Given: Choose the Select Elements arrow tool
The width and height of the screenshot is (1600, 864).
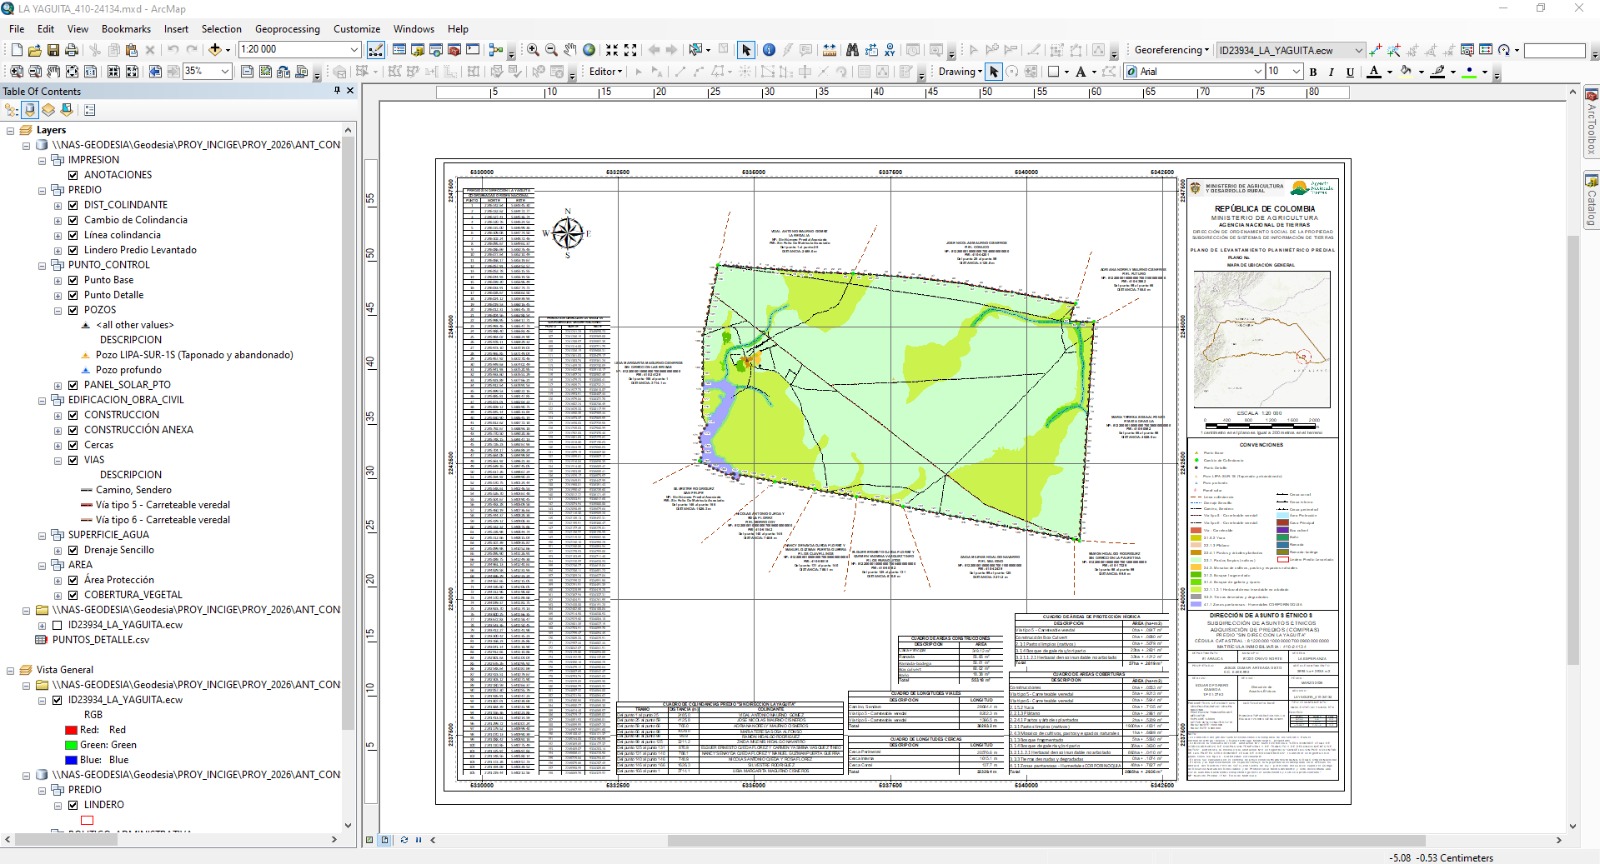Looking at the screenshot, I should [746, 49].
